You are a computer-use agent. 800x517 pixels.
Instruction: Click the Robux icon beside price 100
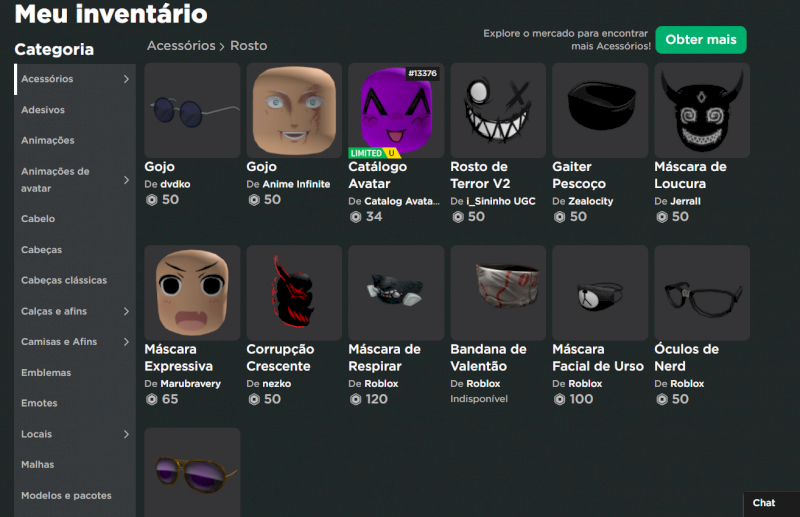click(x=560, y=399)
